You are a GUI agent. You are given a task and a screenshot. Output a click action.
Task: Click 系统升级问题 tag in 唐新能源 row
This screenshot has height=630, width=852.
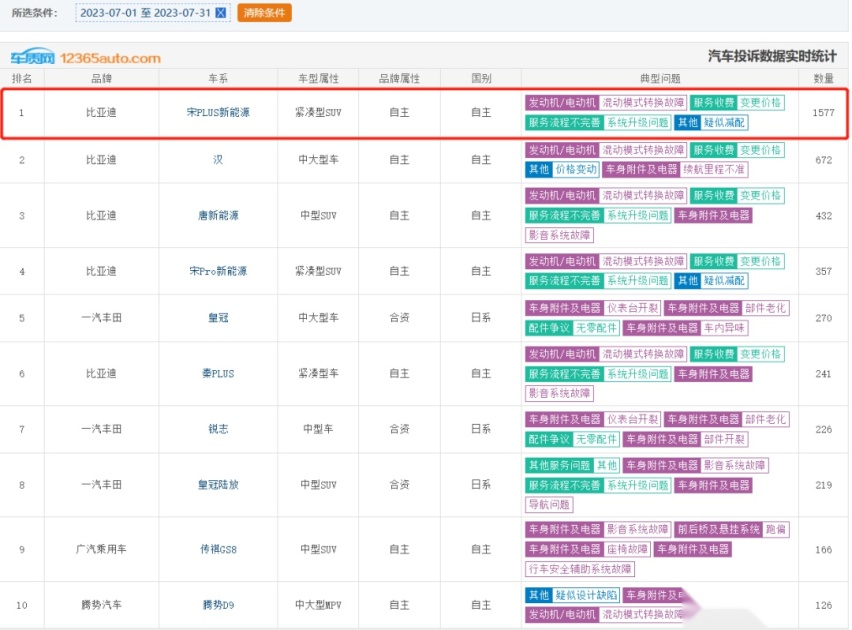tap(638, 215)
